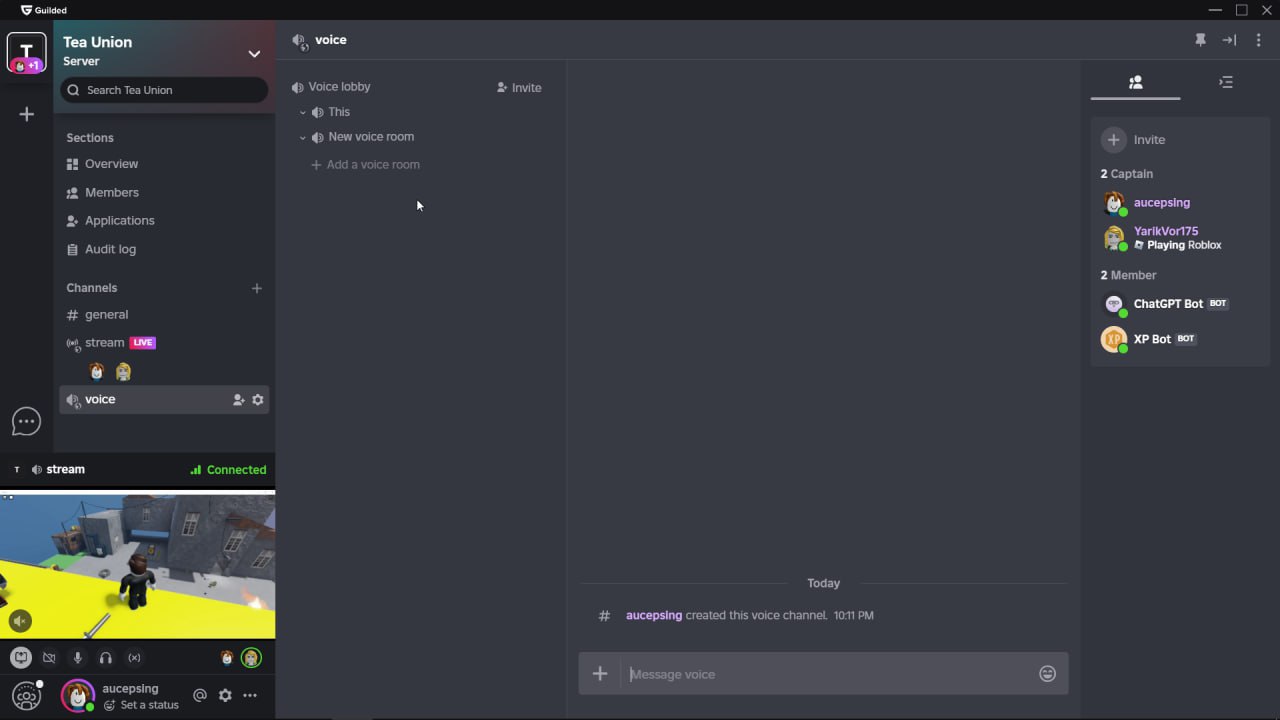Switch to the Members list tab

[1135, 83]
